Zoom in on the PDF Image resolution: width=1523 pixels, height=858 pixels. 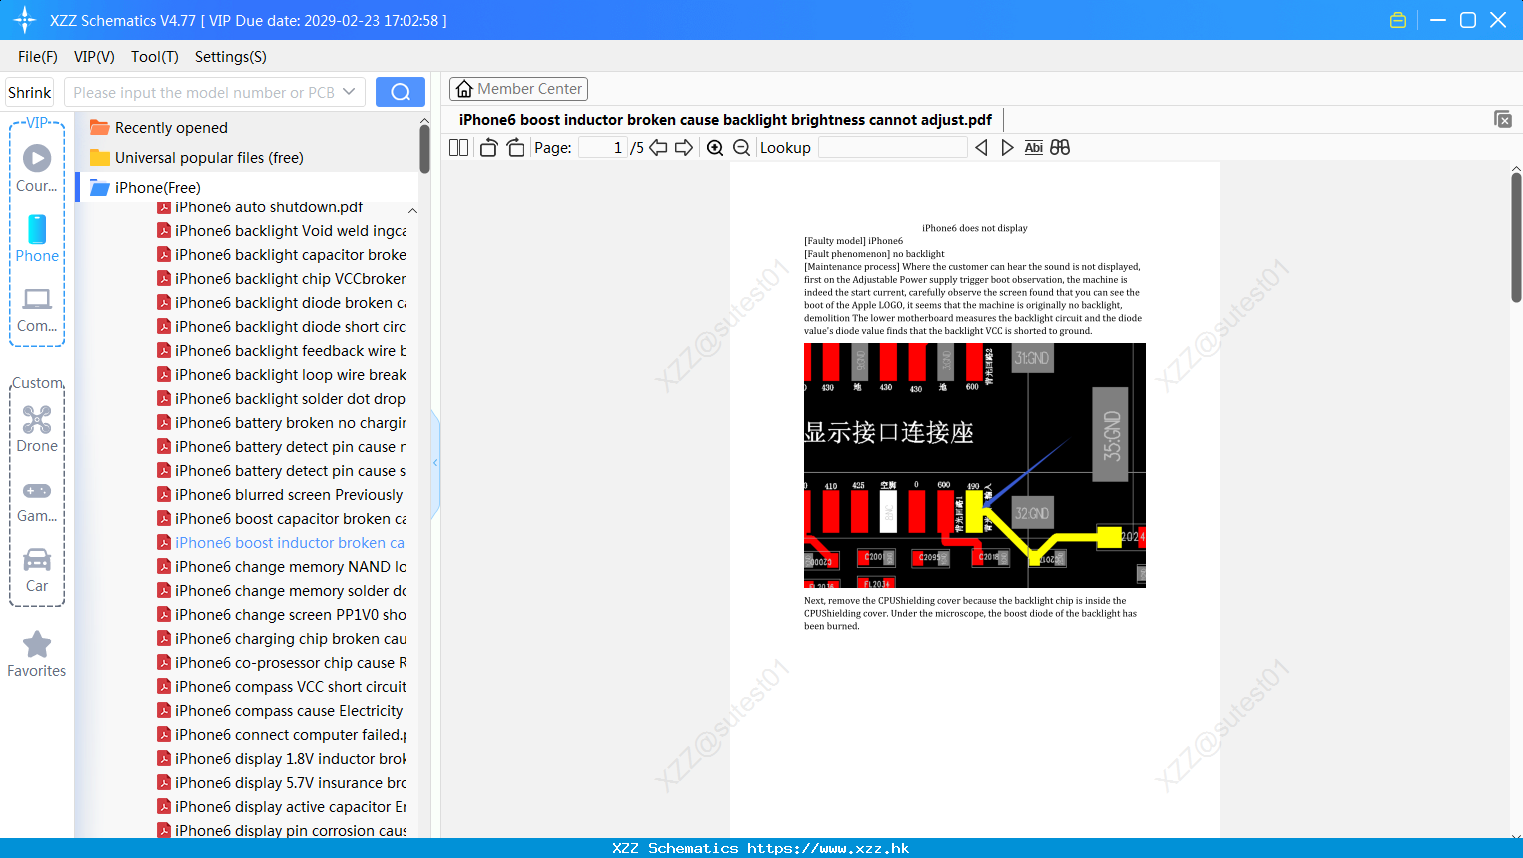tap(715, 148)
